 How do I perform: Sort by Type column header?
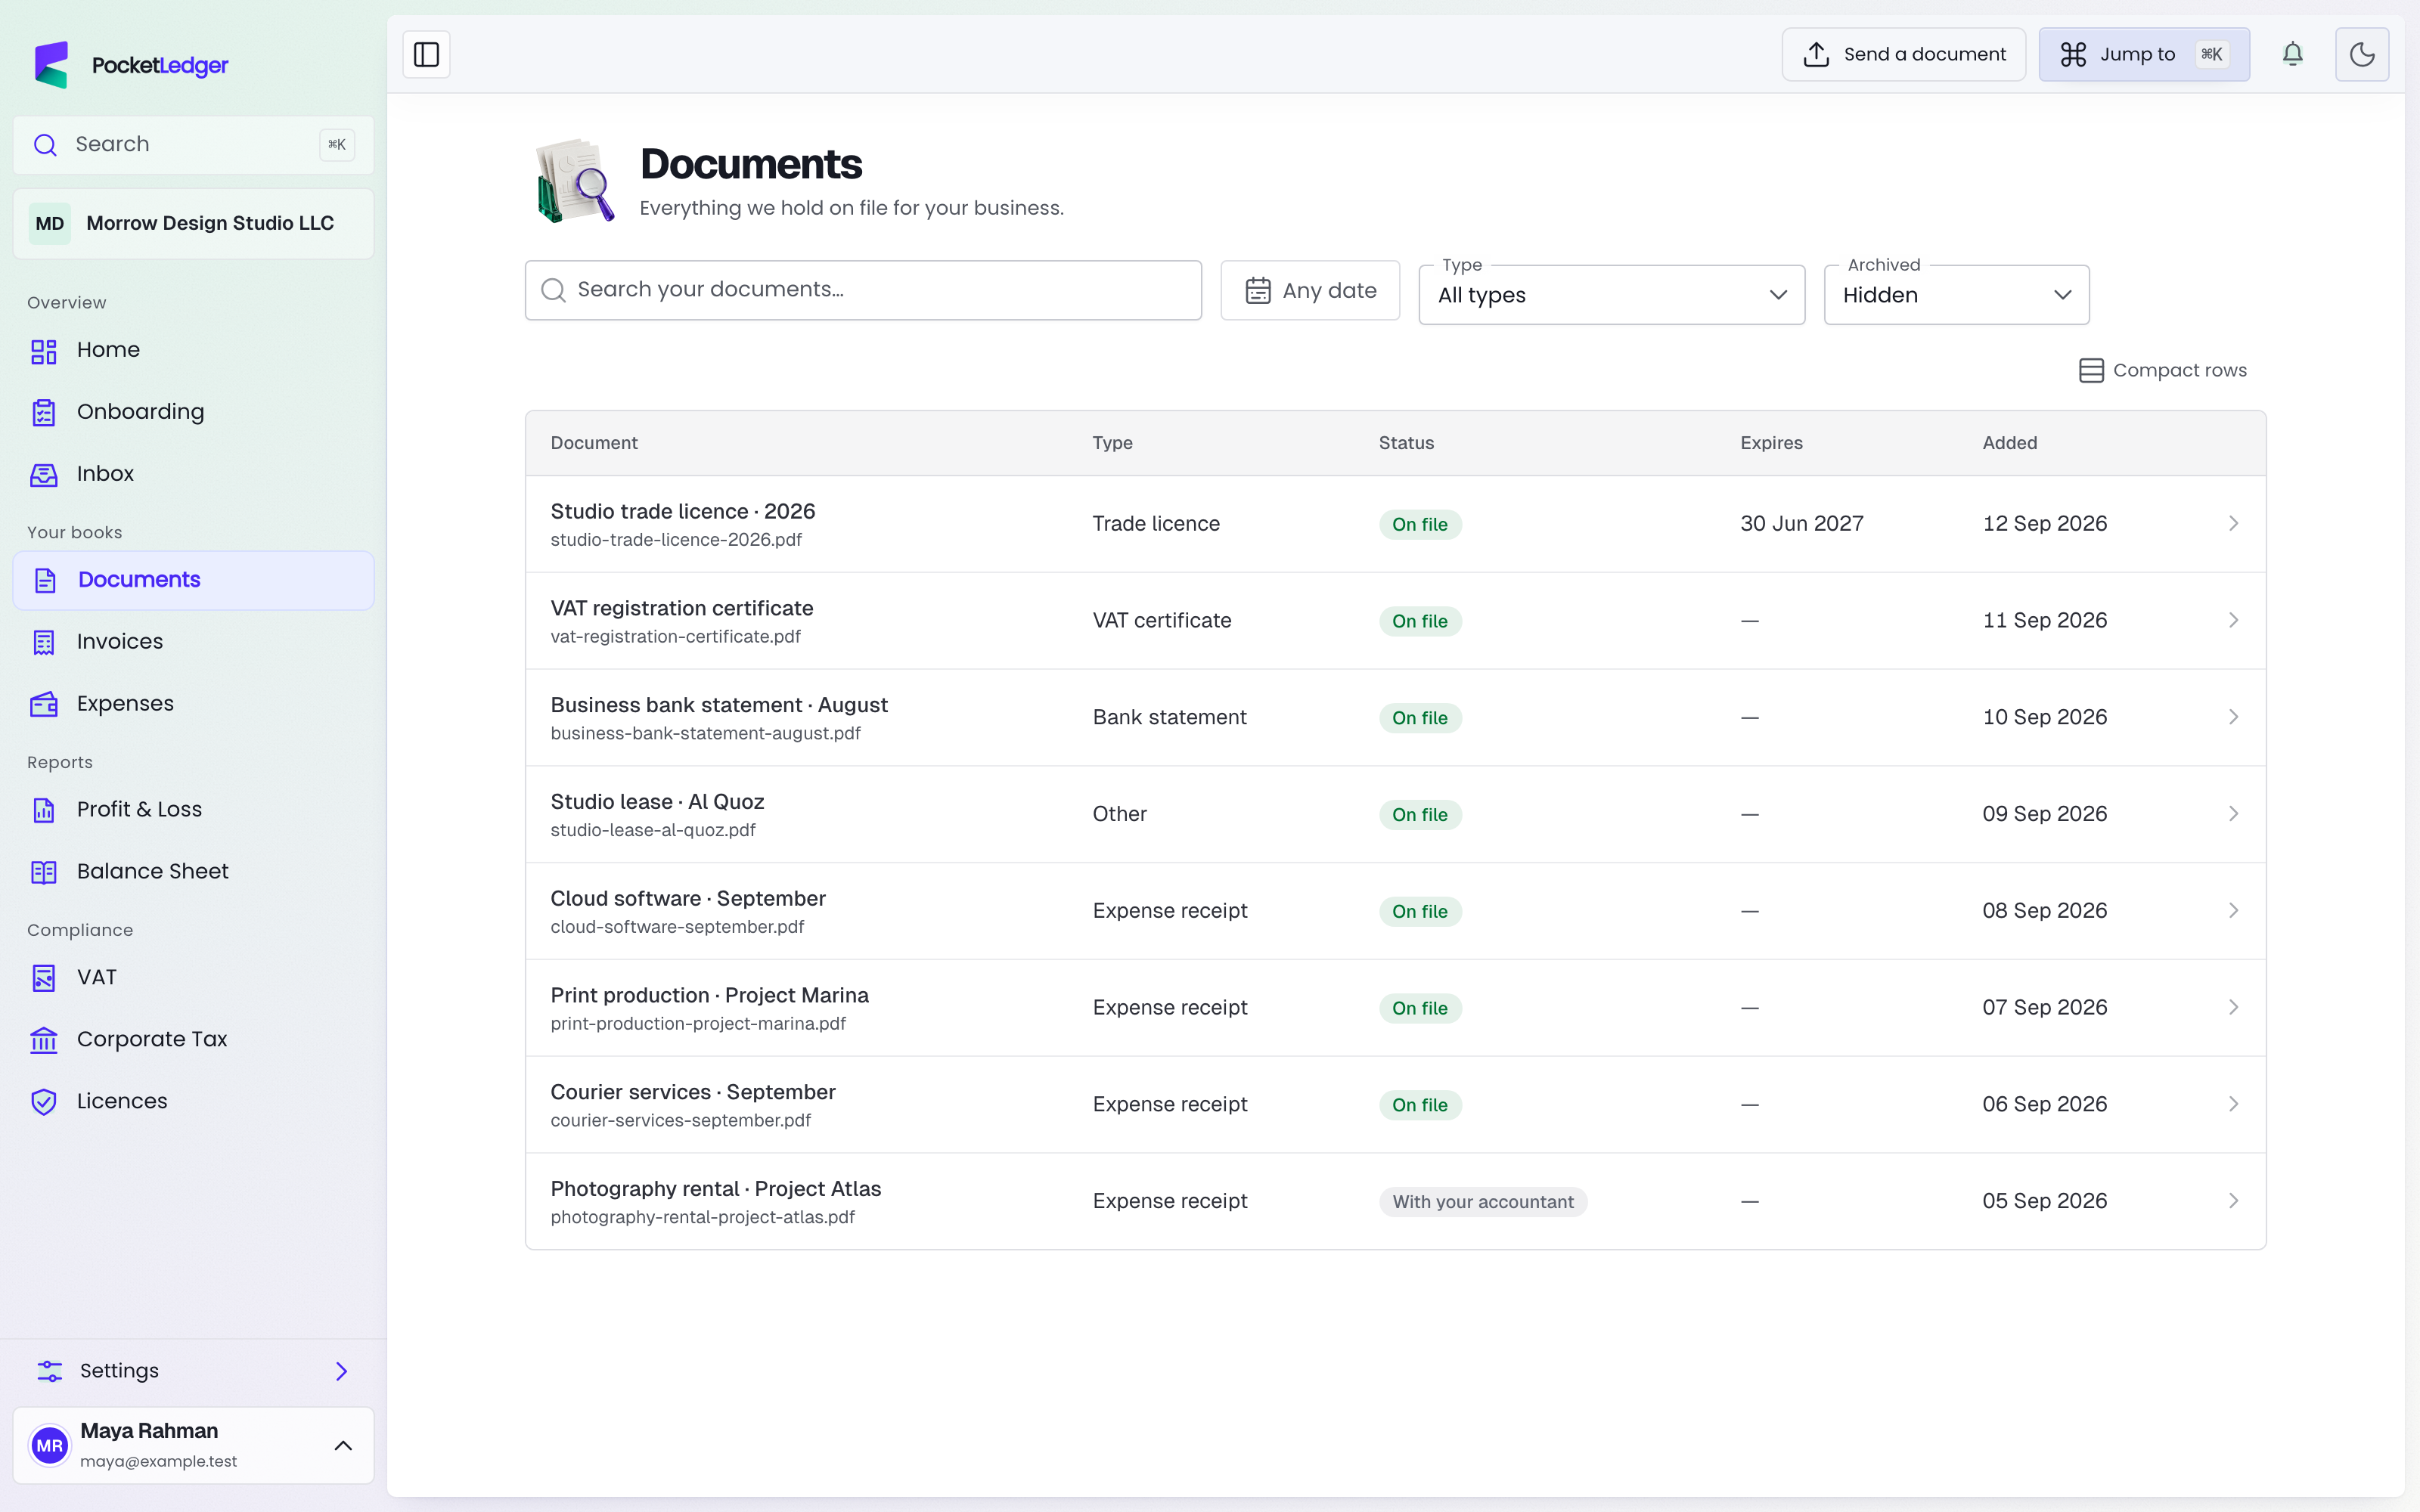[1112, 443]
